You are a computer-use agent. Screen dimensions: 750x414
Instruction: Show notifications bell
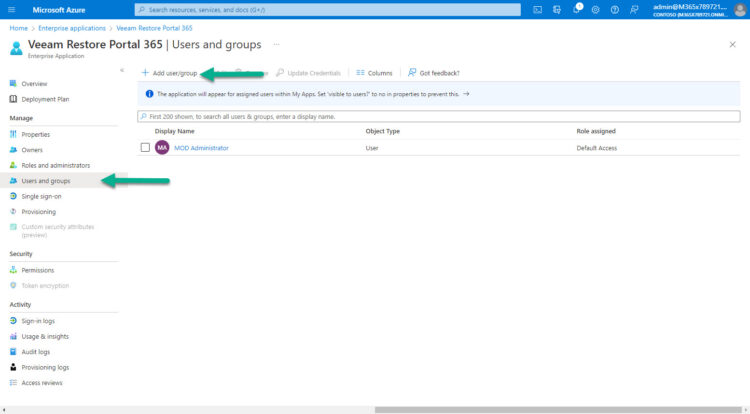tap(577, 9)
